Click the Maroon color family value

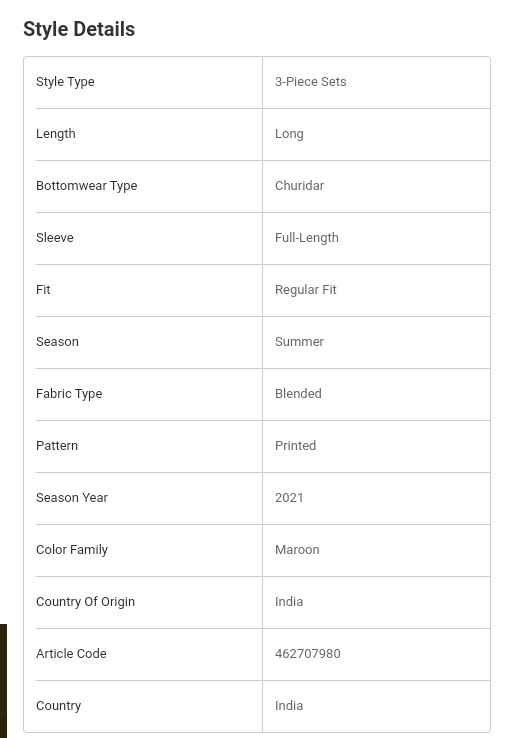click(297, 550)
